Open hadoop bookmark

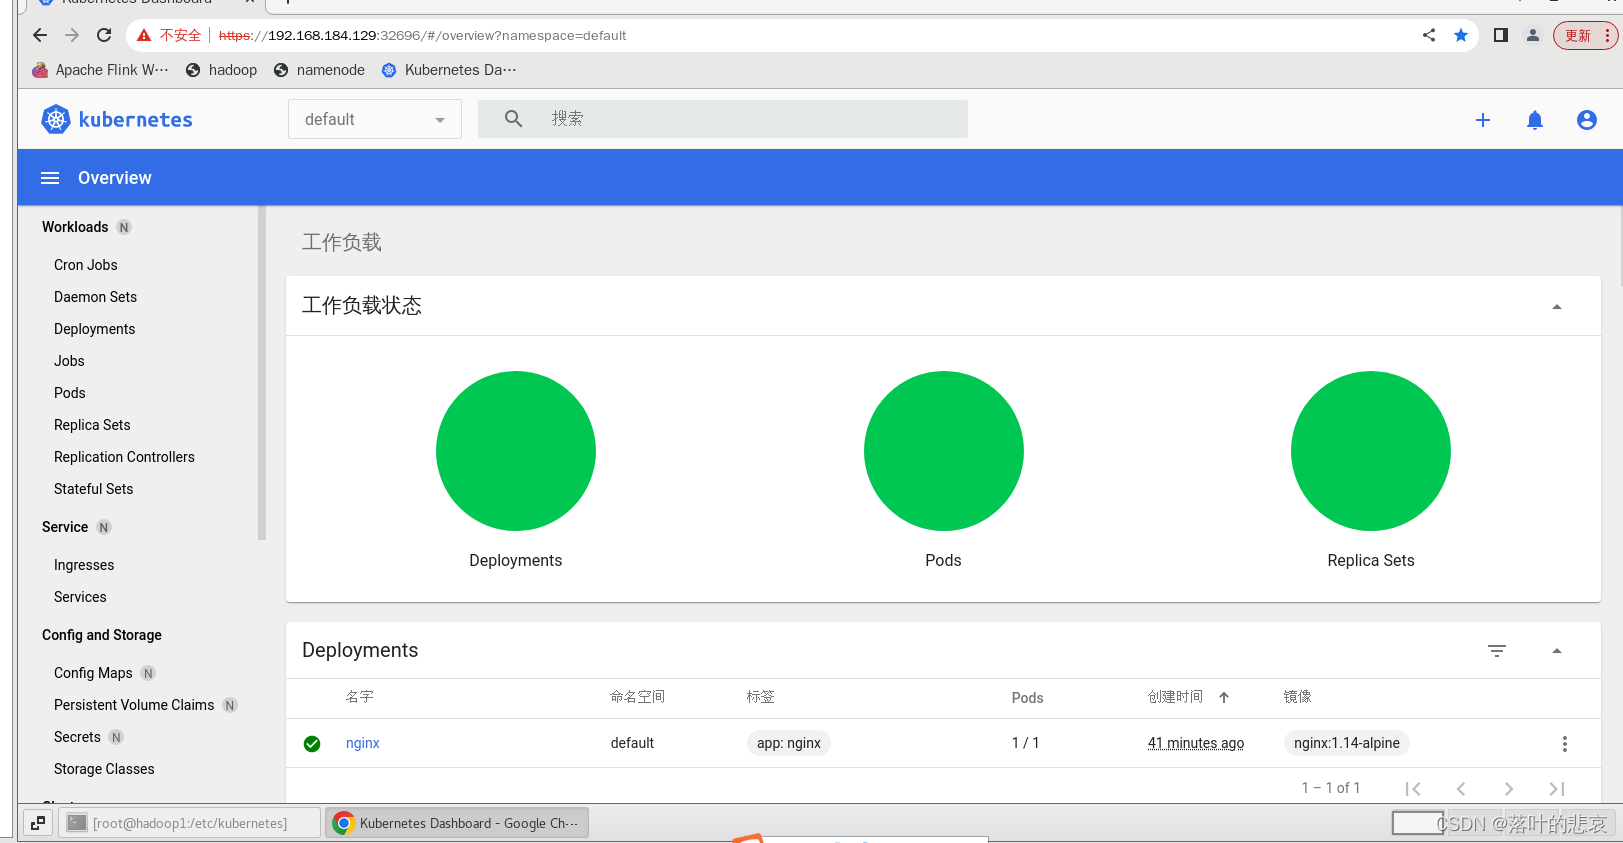221,70
